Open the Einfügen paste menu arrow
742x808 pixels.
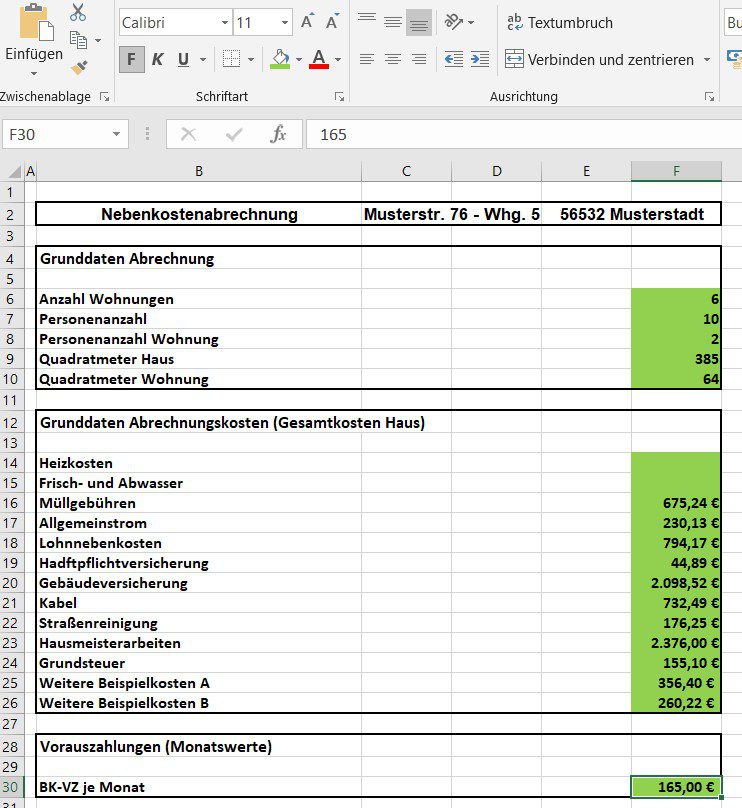[x=33, y=73]
